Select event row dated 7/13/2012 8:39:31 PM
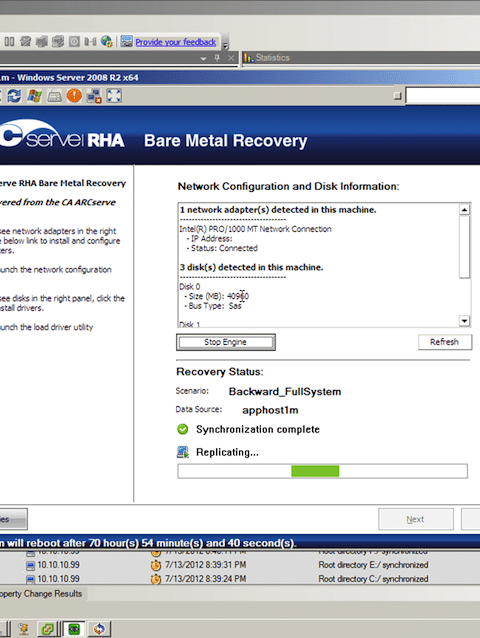Screen dimensions: 480x638 [x=240, y=565]
